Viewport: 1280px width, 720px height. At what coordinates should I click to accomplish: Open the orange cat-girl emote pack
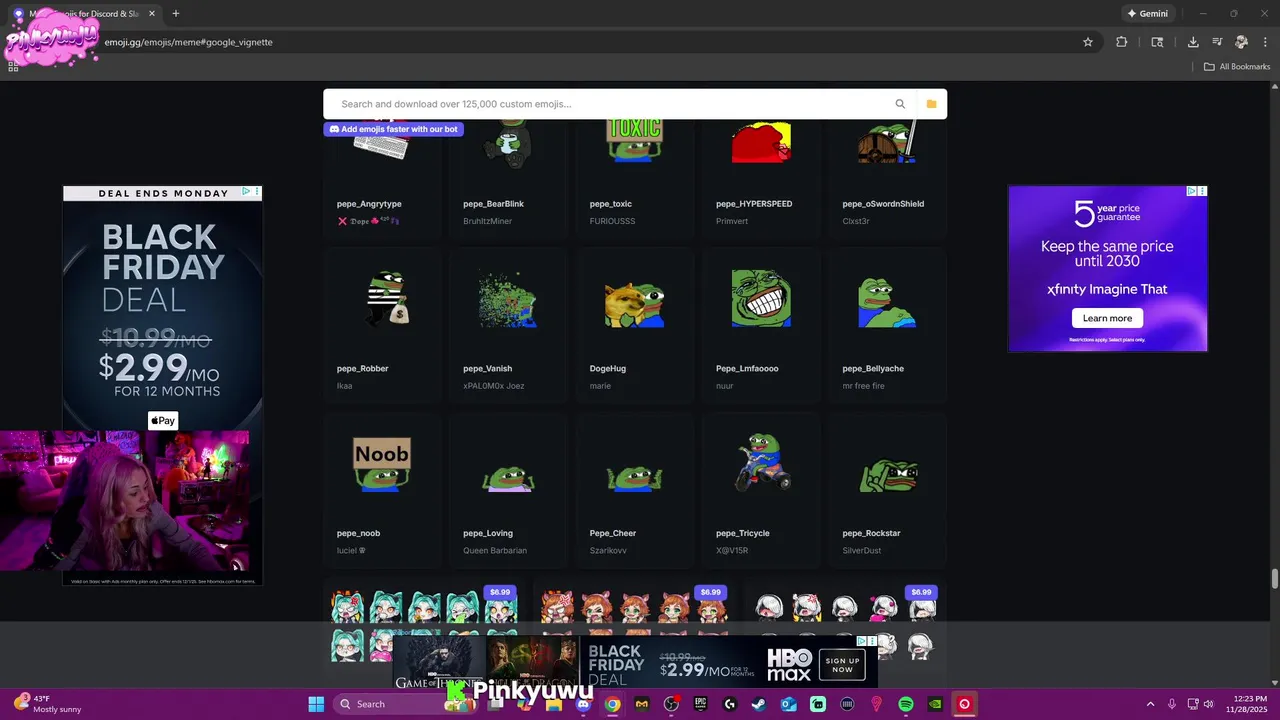point(634,610)
